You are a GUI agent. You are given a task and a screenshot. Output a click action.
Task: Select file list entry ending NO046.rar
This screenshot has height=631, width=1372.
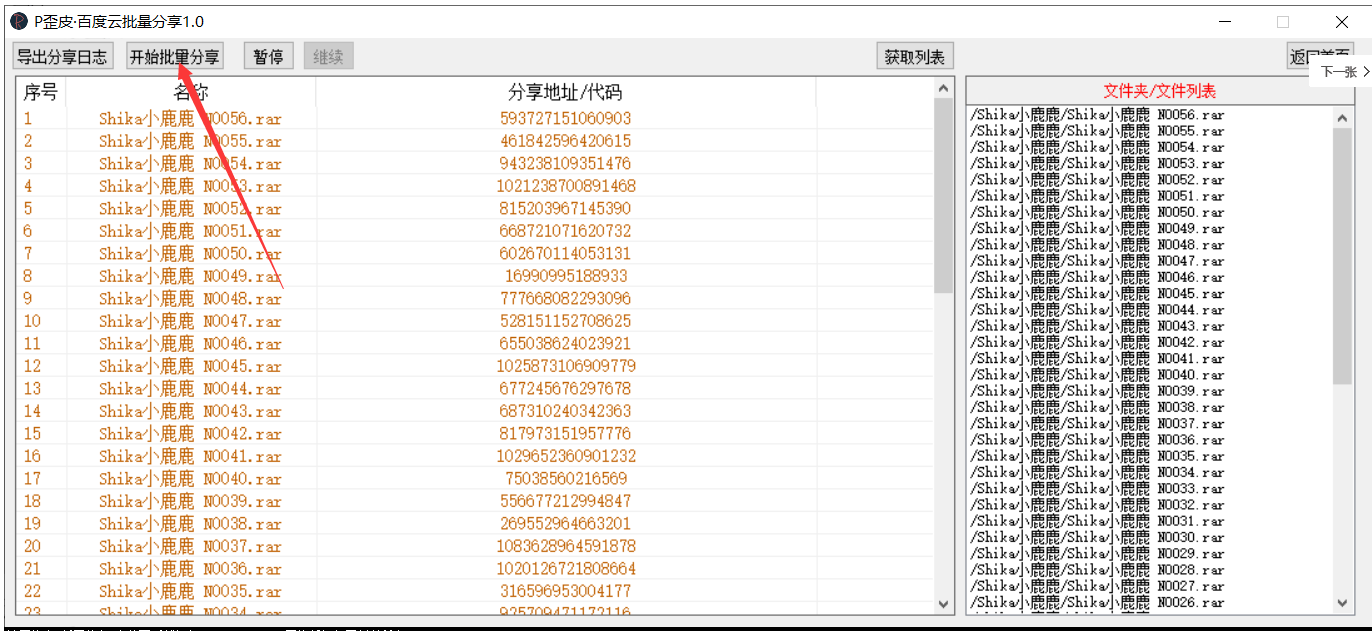tap(1097, 277)
